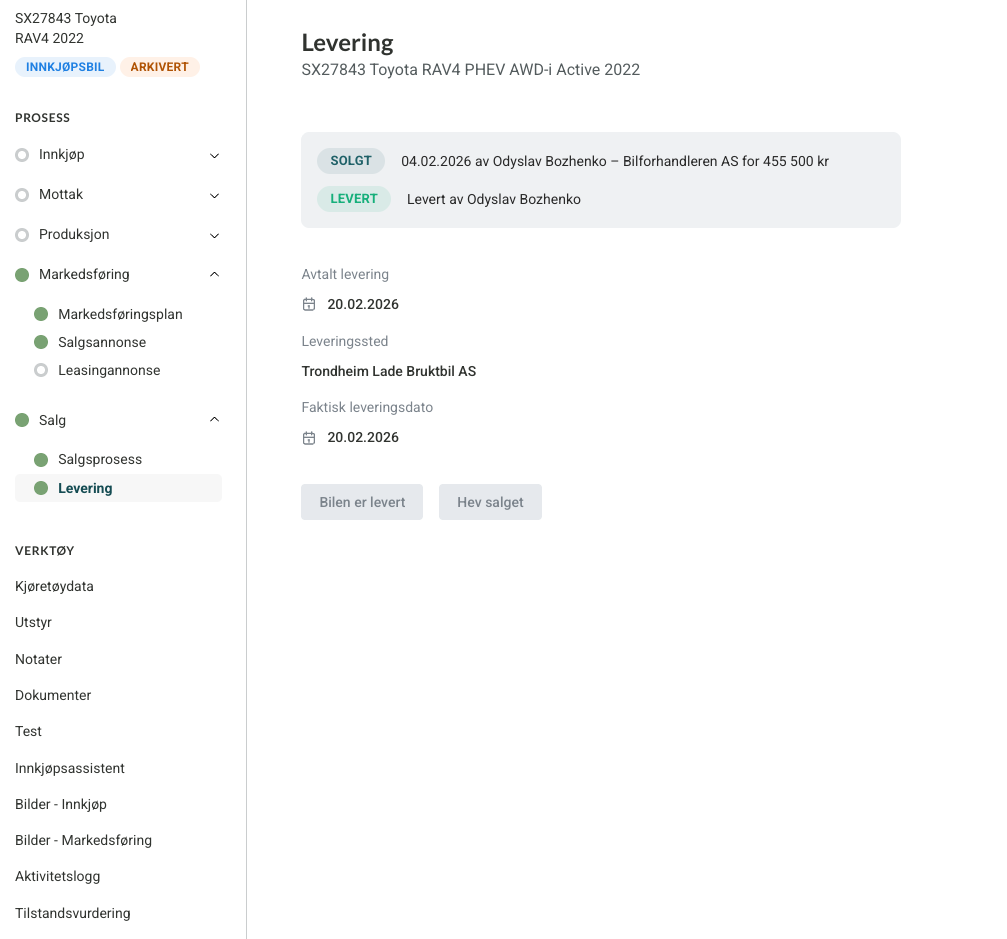This screenshot has width=1007, height=939.
Task: Collapse the Salg section chevron
Action: click(x=214, y=420)
